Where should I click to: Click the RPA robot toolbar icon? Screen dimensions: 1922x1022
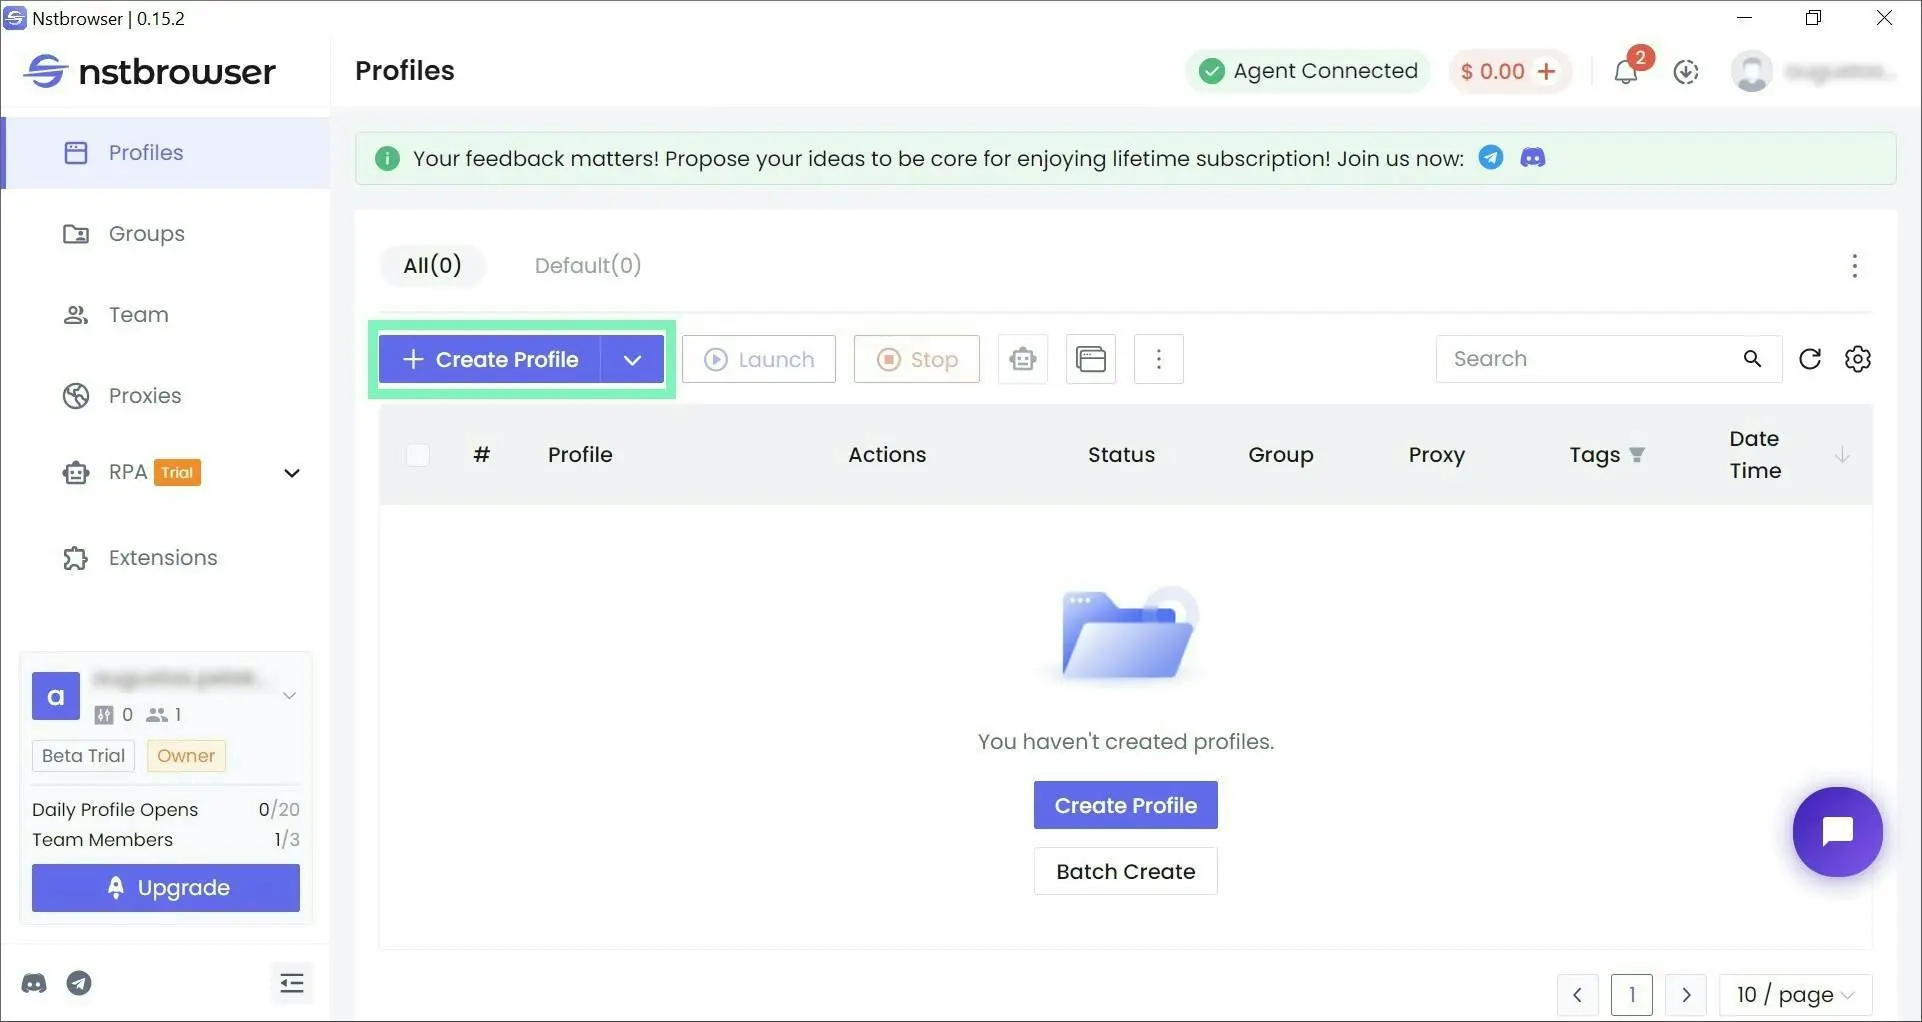click(1022, 359)
